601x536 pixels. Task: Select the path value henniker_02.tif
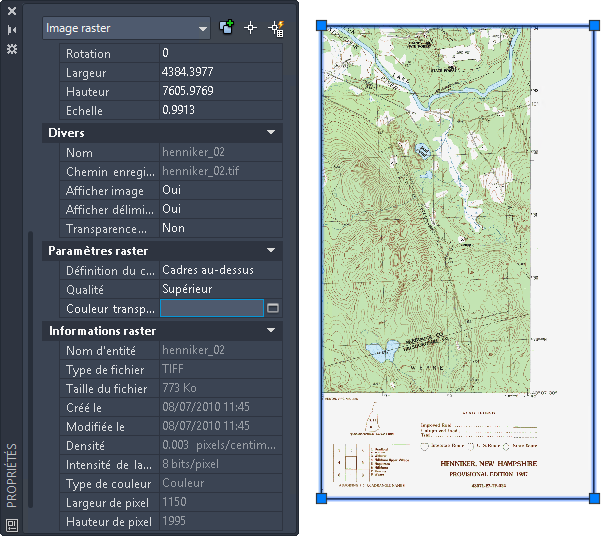221,171
